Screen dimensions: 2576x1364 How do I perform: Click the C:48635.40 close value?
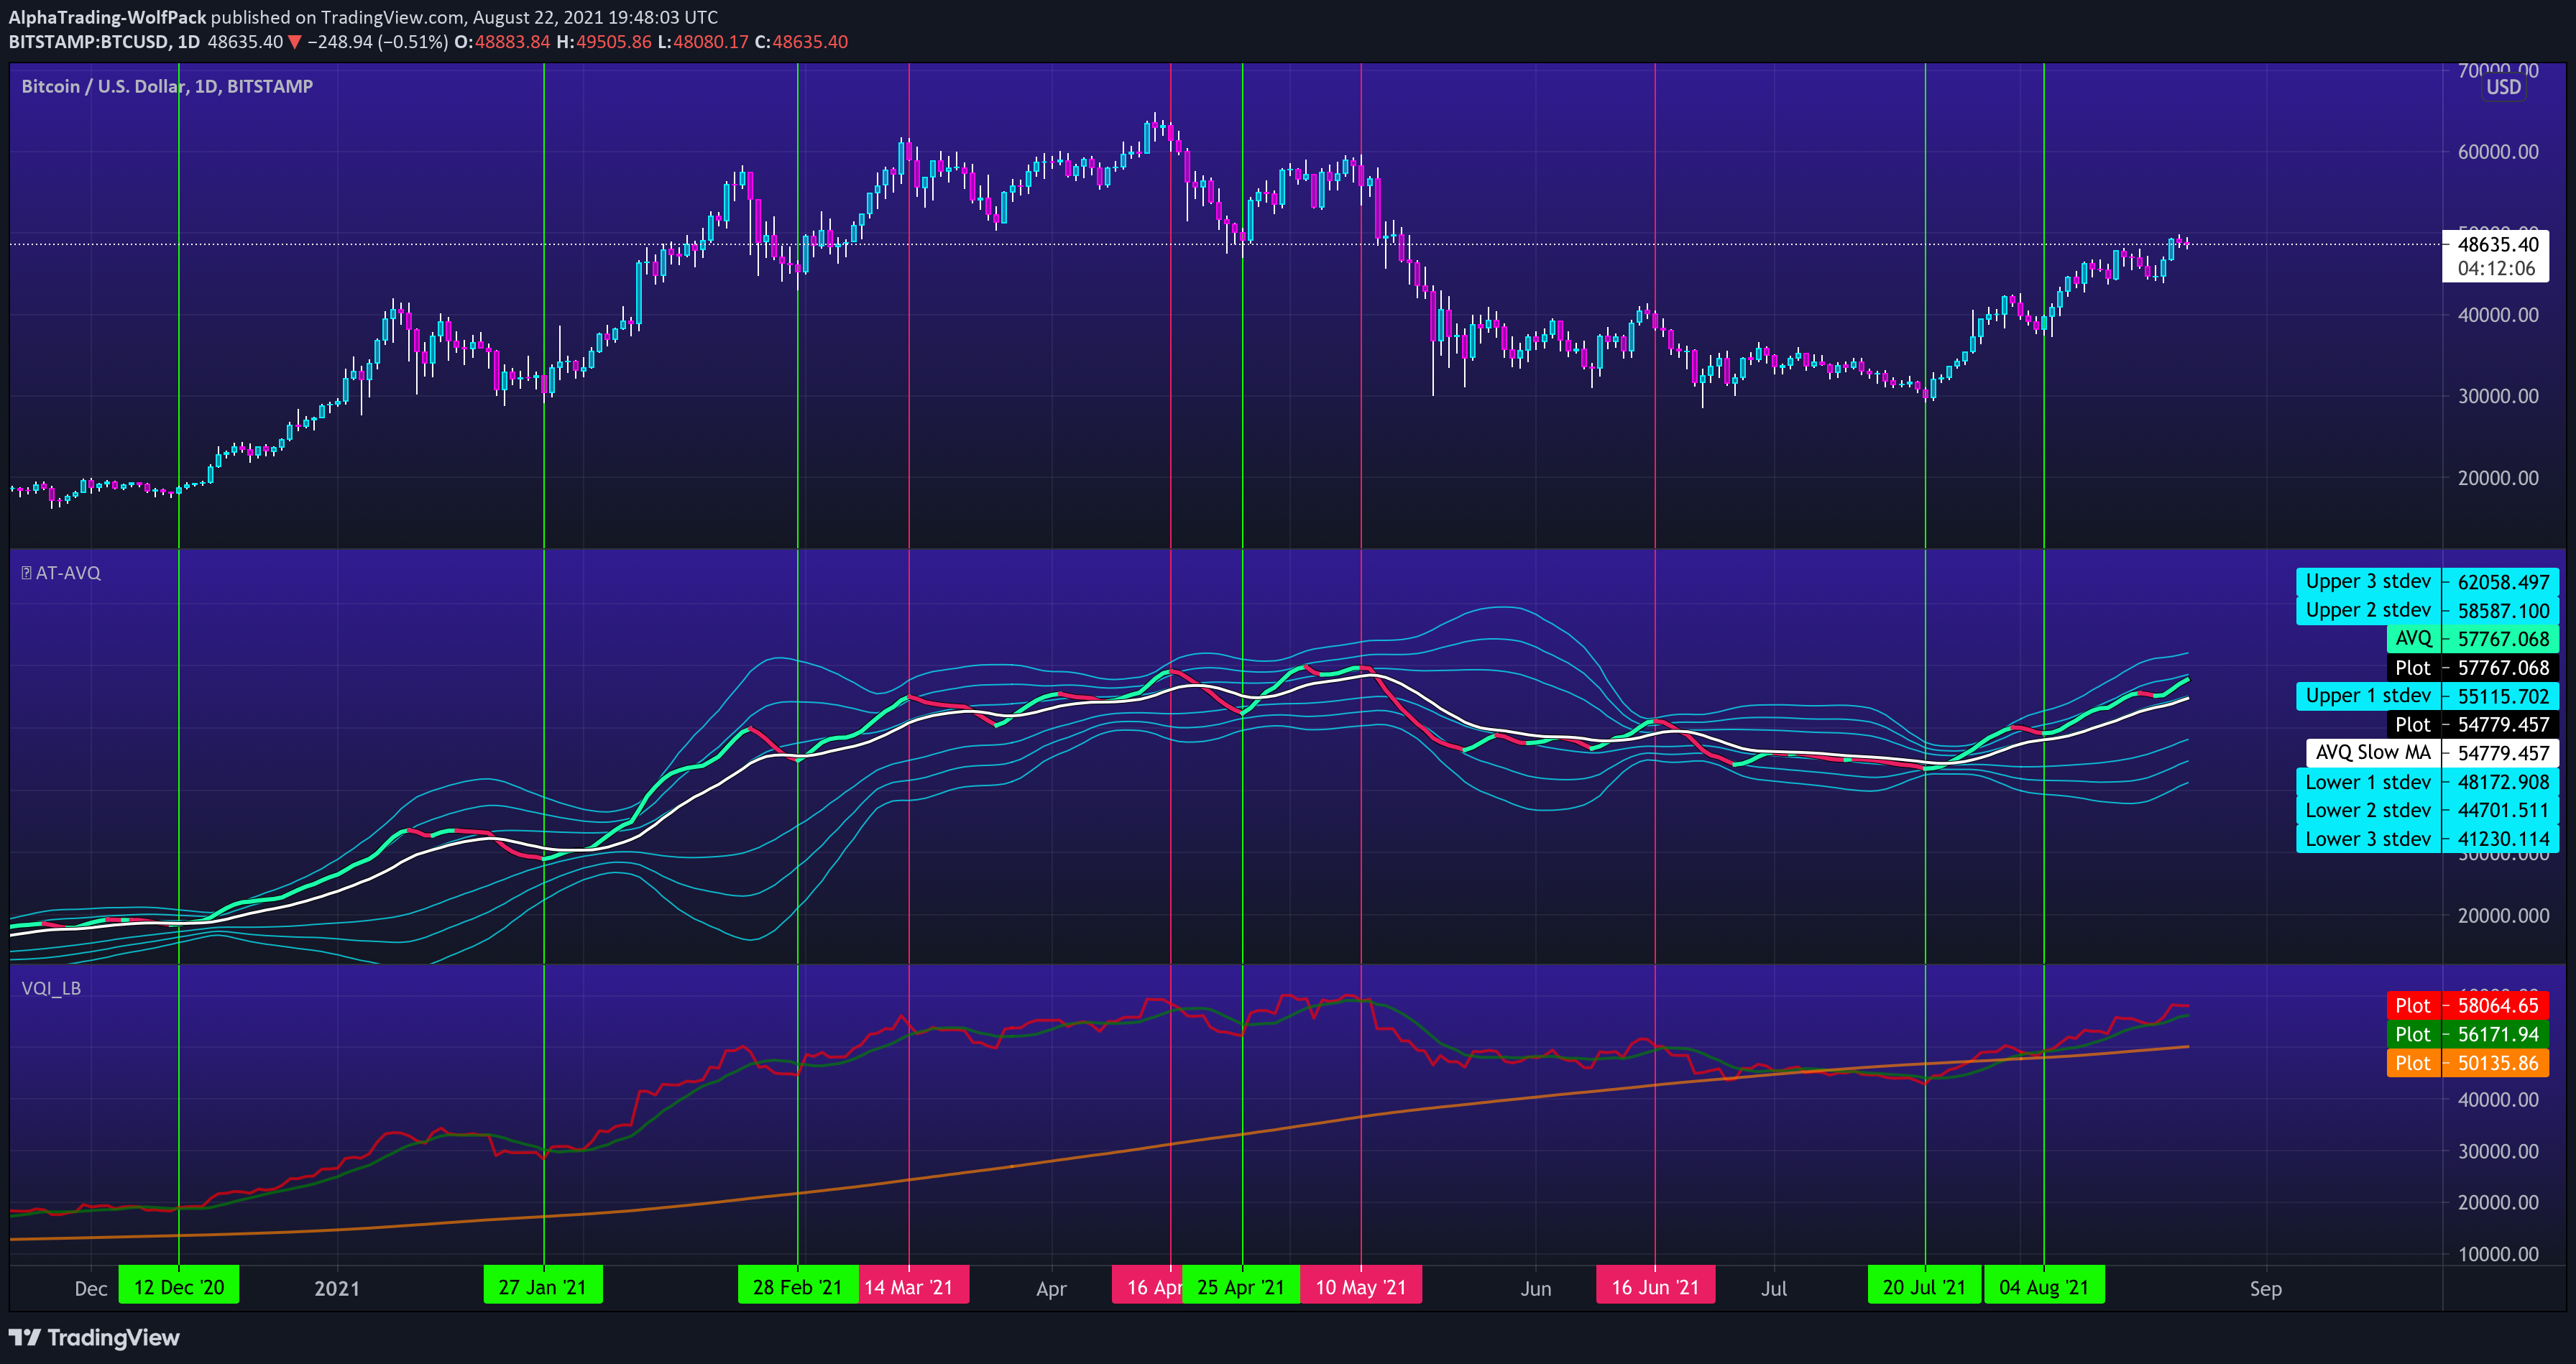point(801,42)
